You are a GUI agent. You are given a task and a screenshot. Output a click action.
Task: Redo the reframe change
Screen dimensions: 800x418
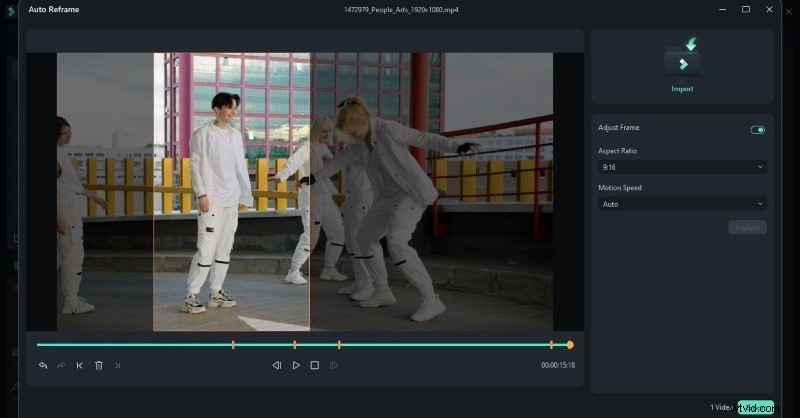61,365
